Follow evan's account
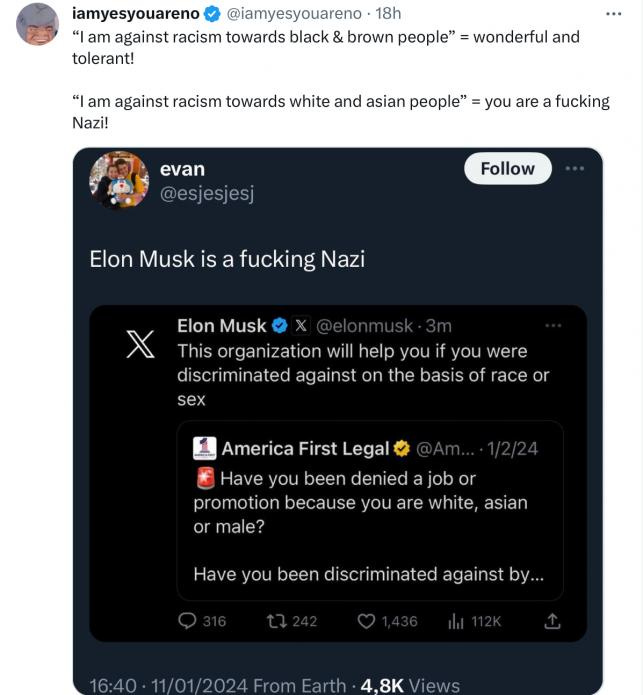This screenshot has width=643, height=695. [x=507, y=168]
